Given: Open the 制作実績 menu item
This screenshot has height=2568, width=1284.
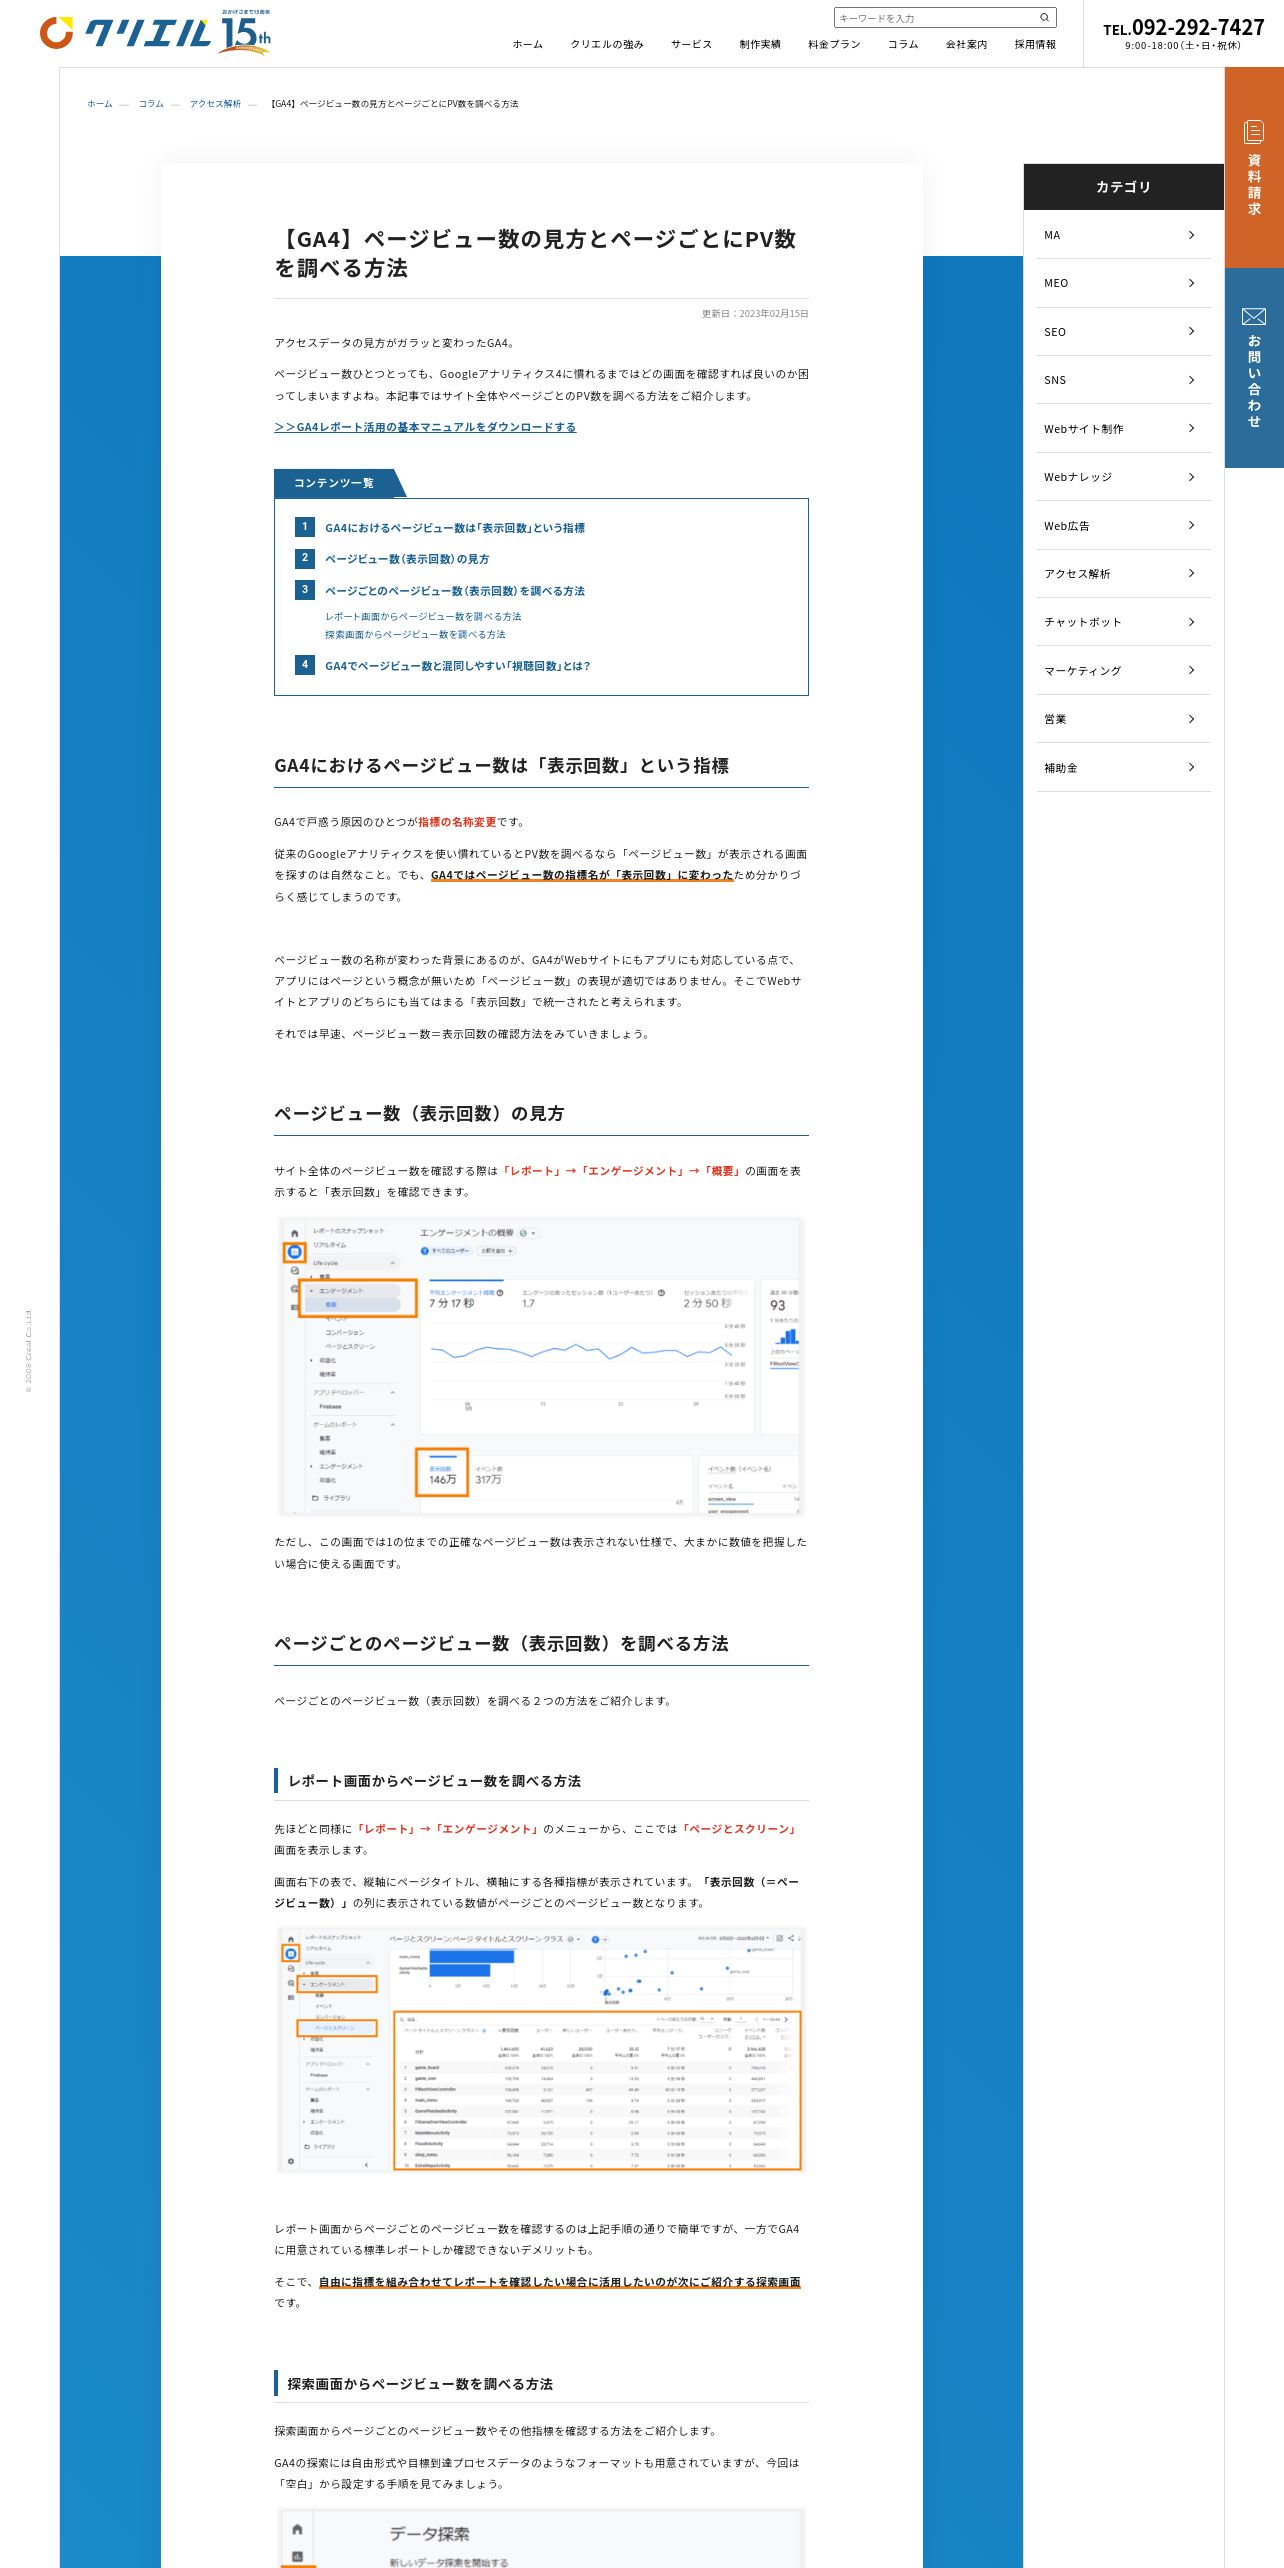Looking at the screenshot, I should tap(760, 44).
